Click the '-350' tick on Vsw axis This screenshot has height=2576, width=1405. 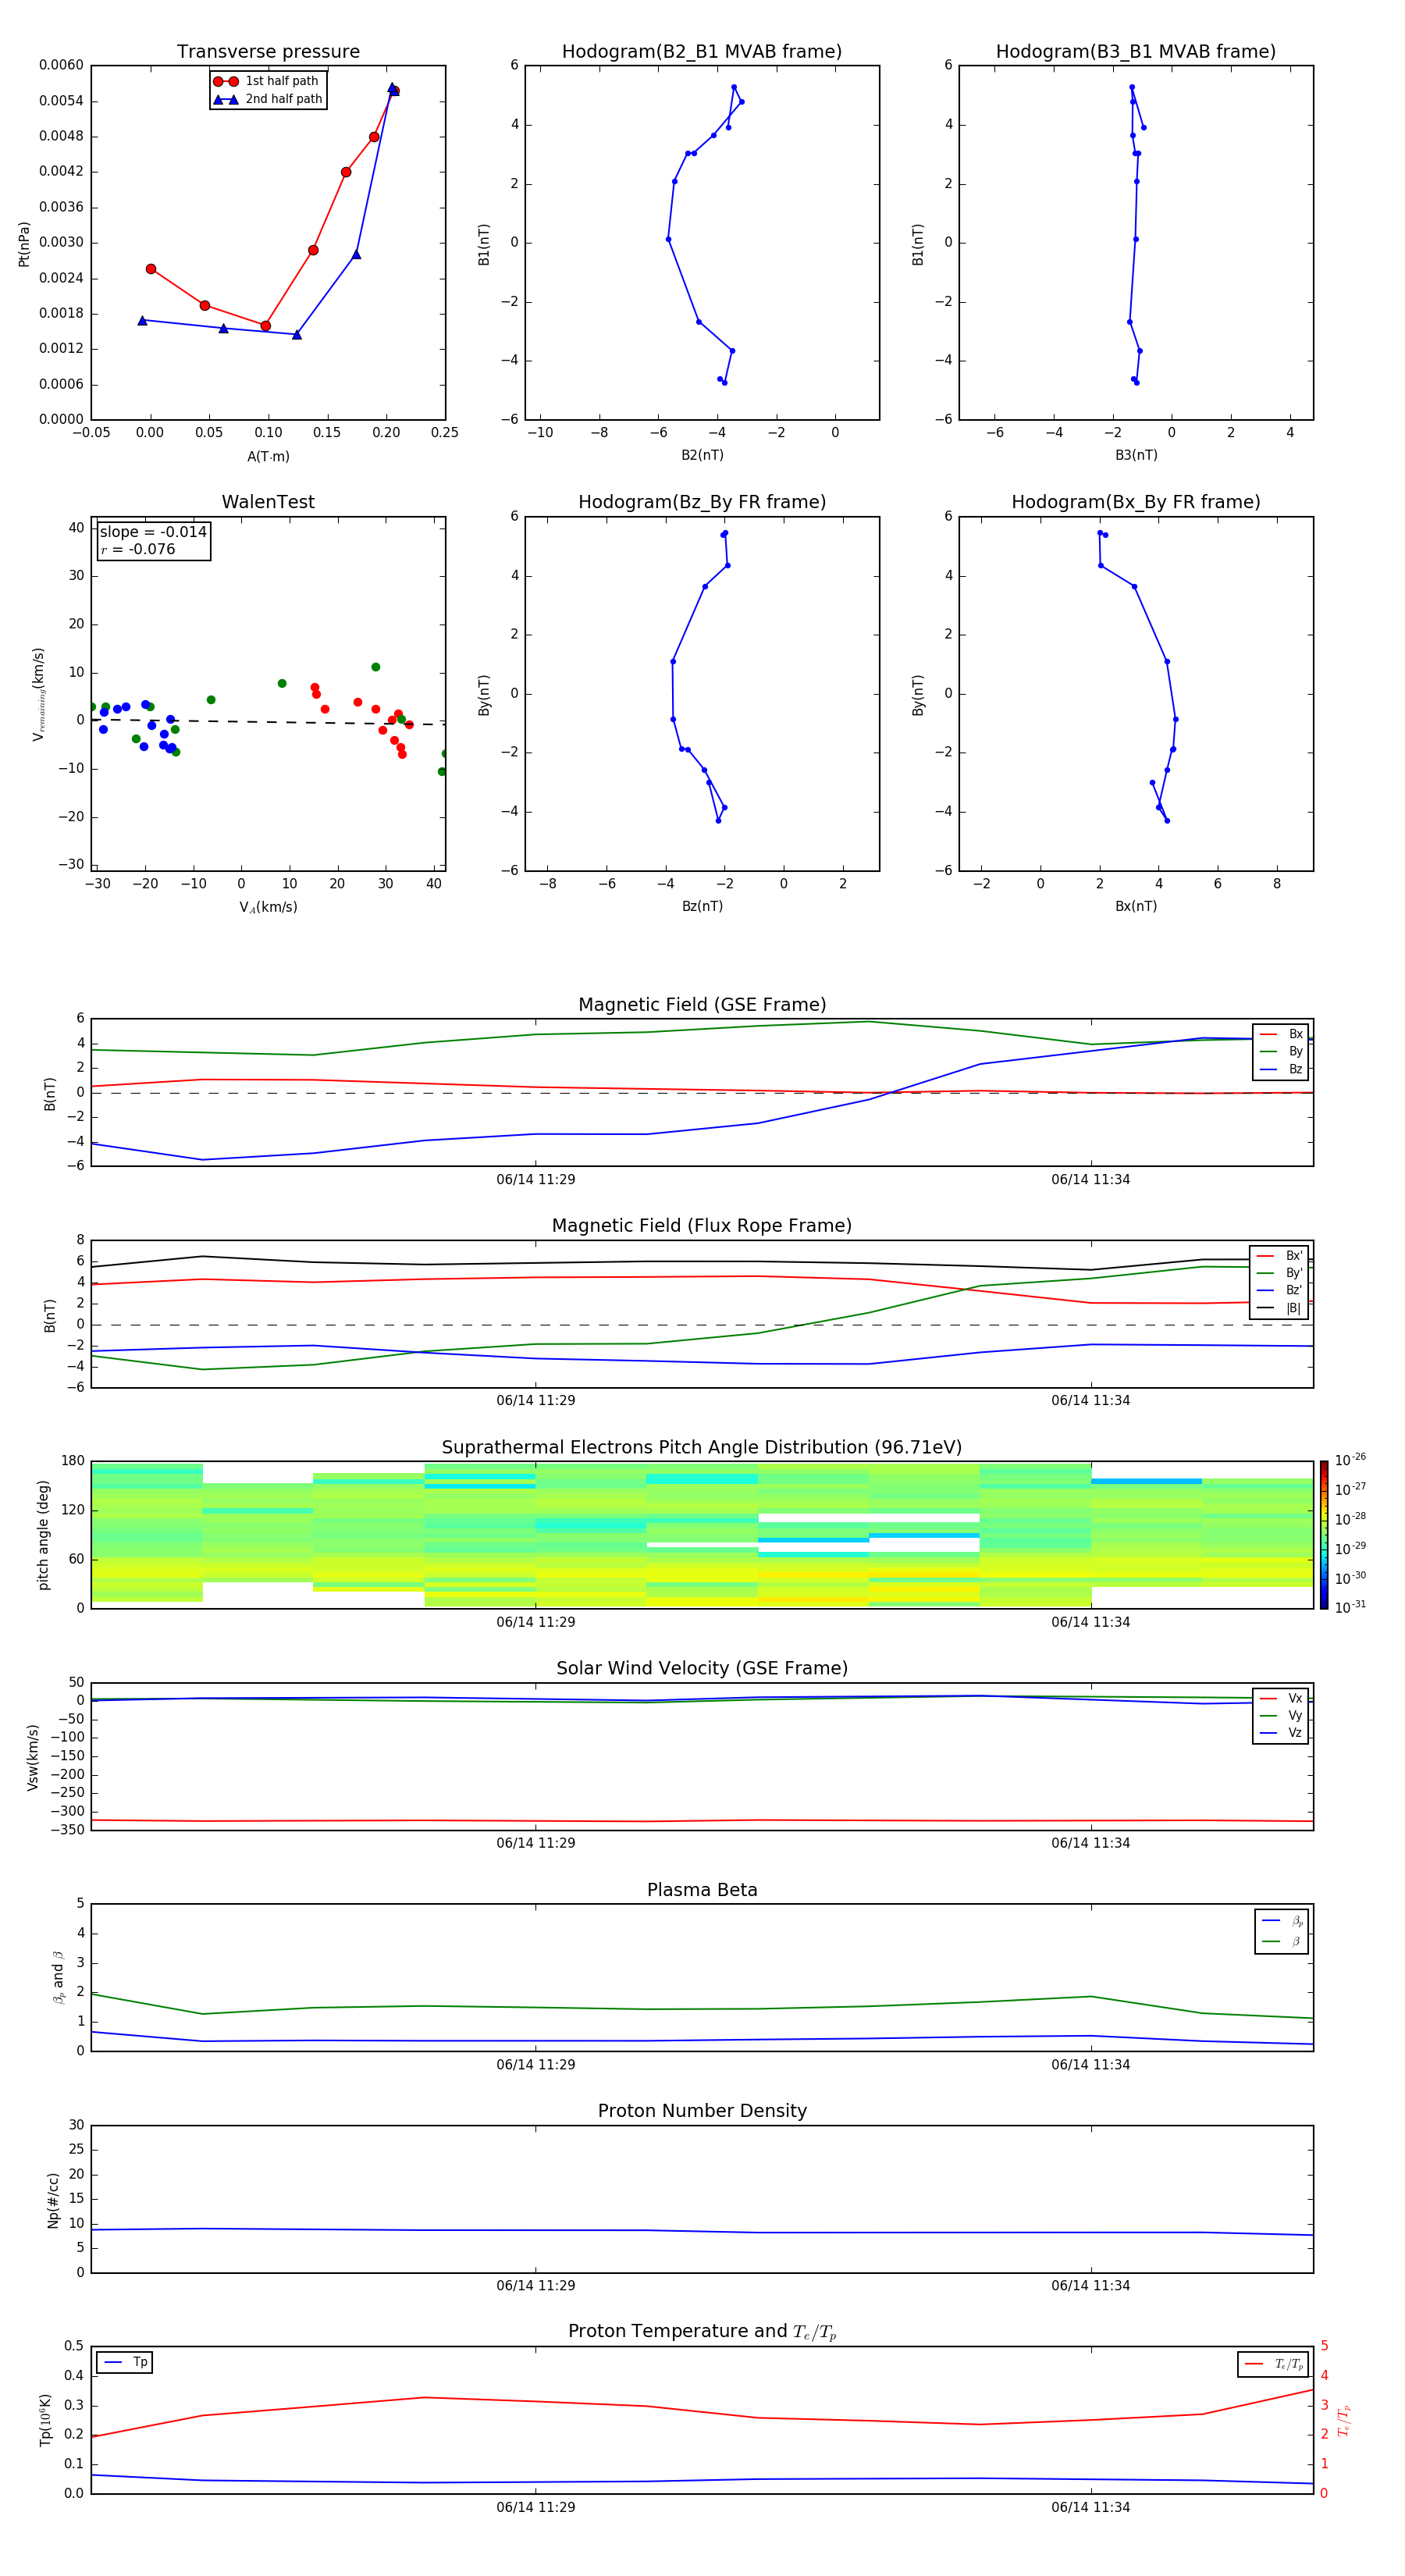pos(68,1830)
